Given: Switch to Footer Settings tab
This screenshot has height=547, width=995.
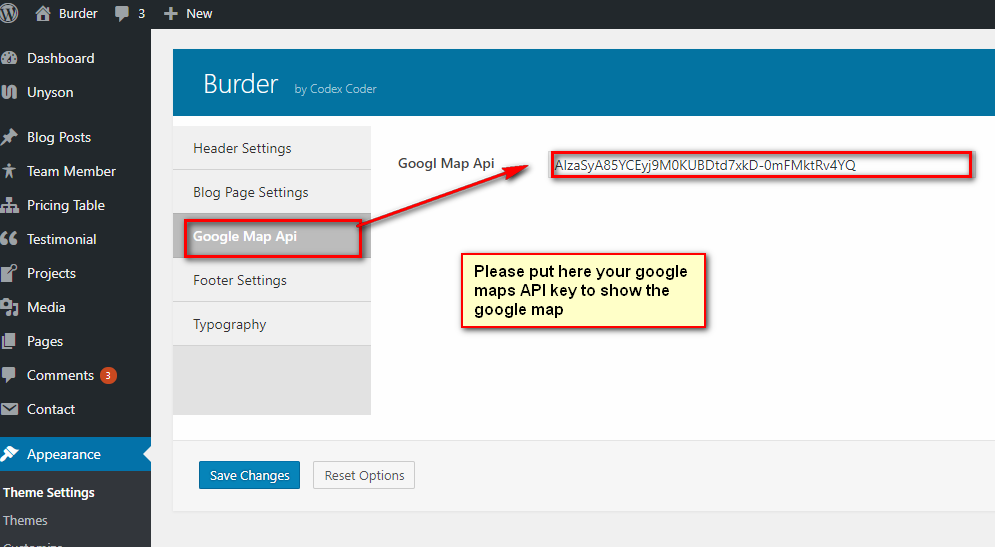Looking at the screenshot, I should coord(272,280).
